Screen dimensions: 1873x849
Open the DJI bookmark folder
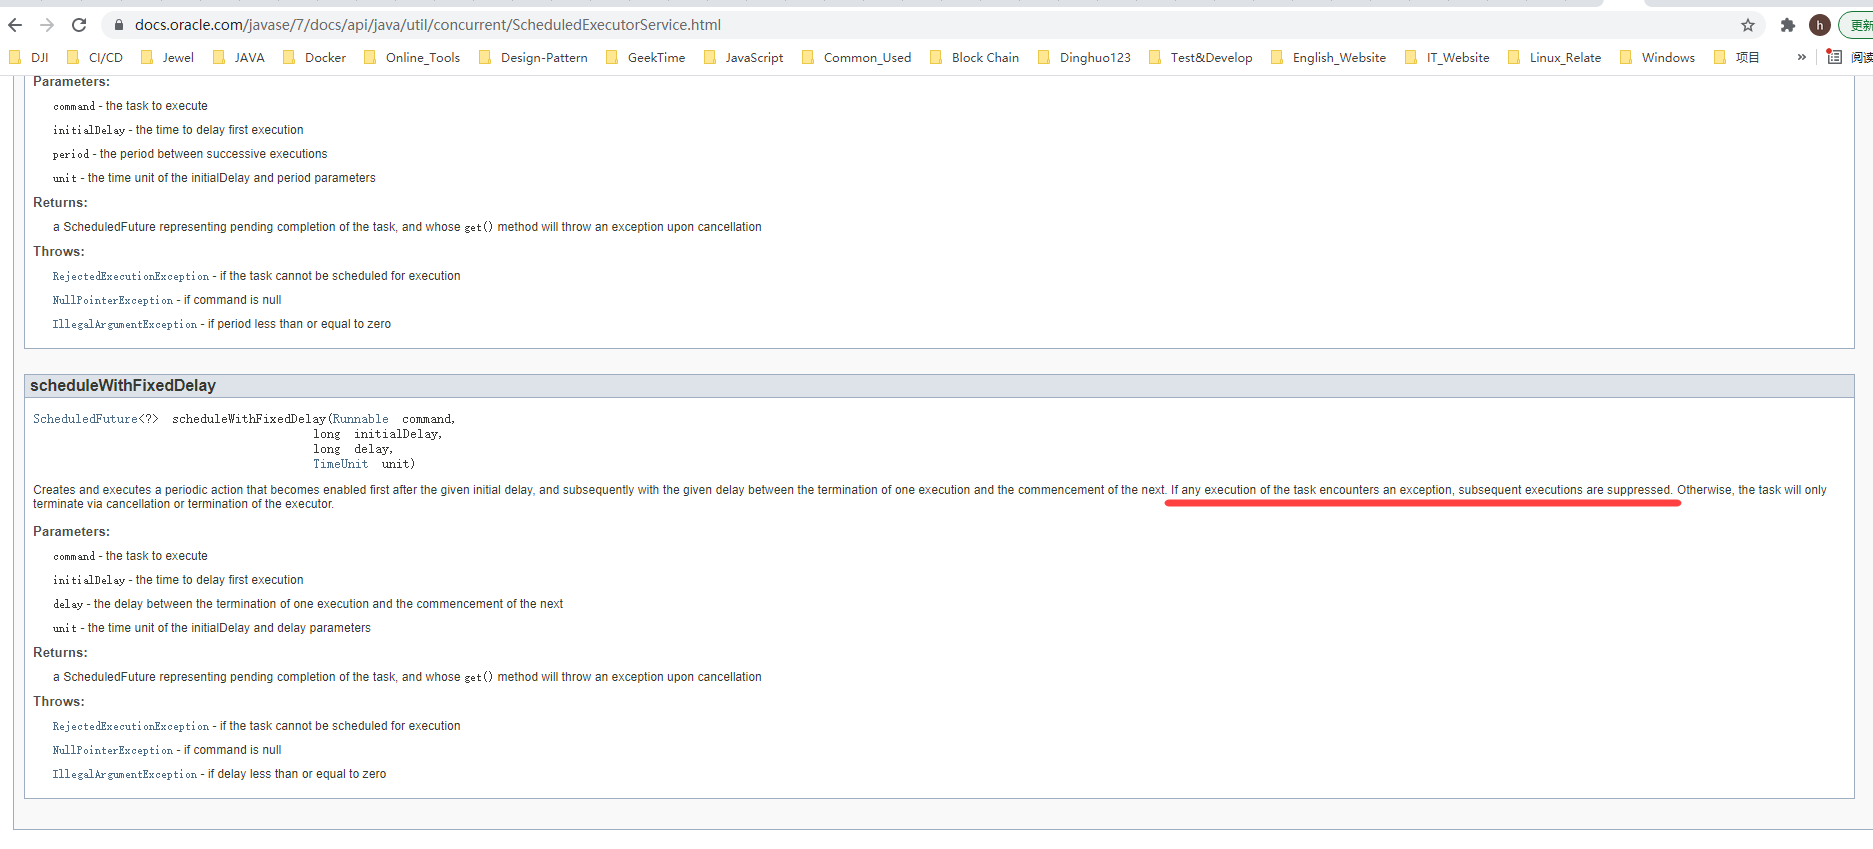(29, 57)
